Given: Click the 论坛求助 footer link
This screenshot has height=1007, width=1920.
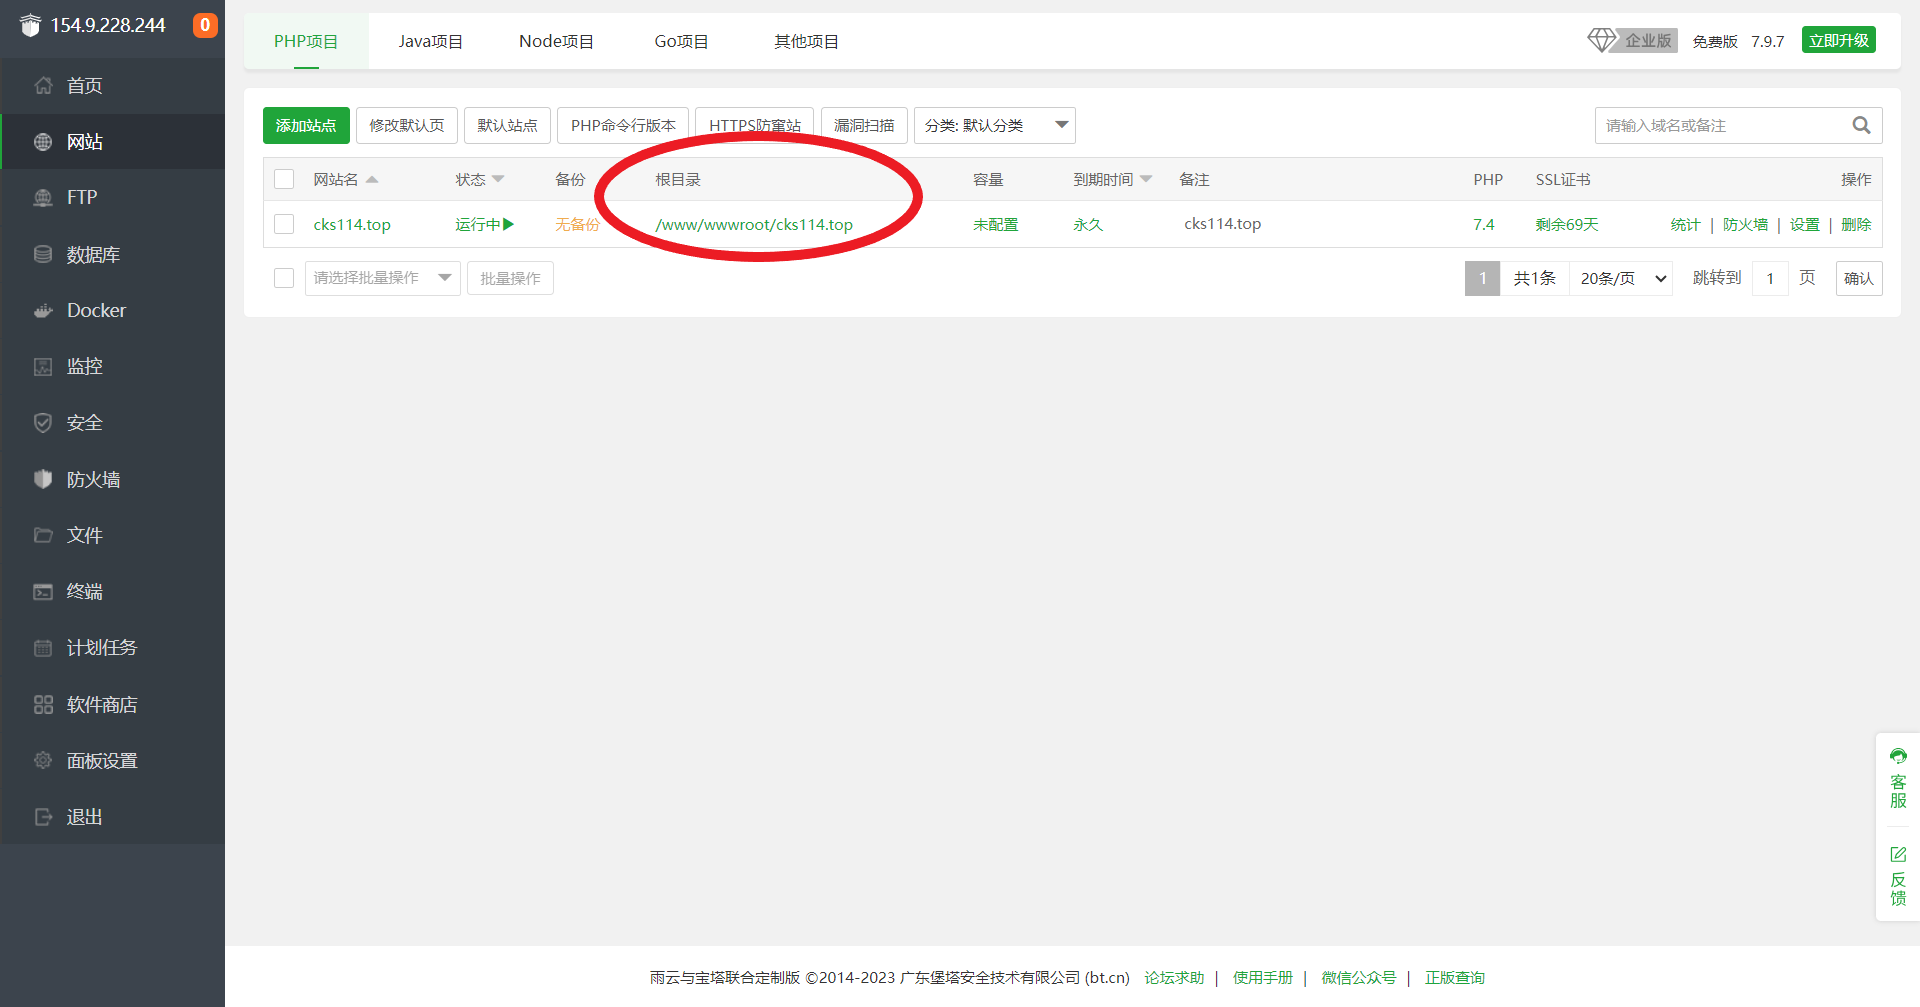Looking at the screenshot, I should tap(1174, 977).
